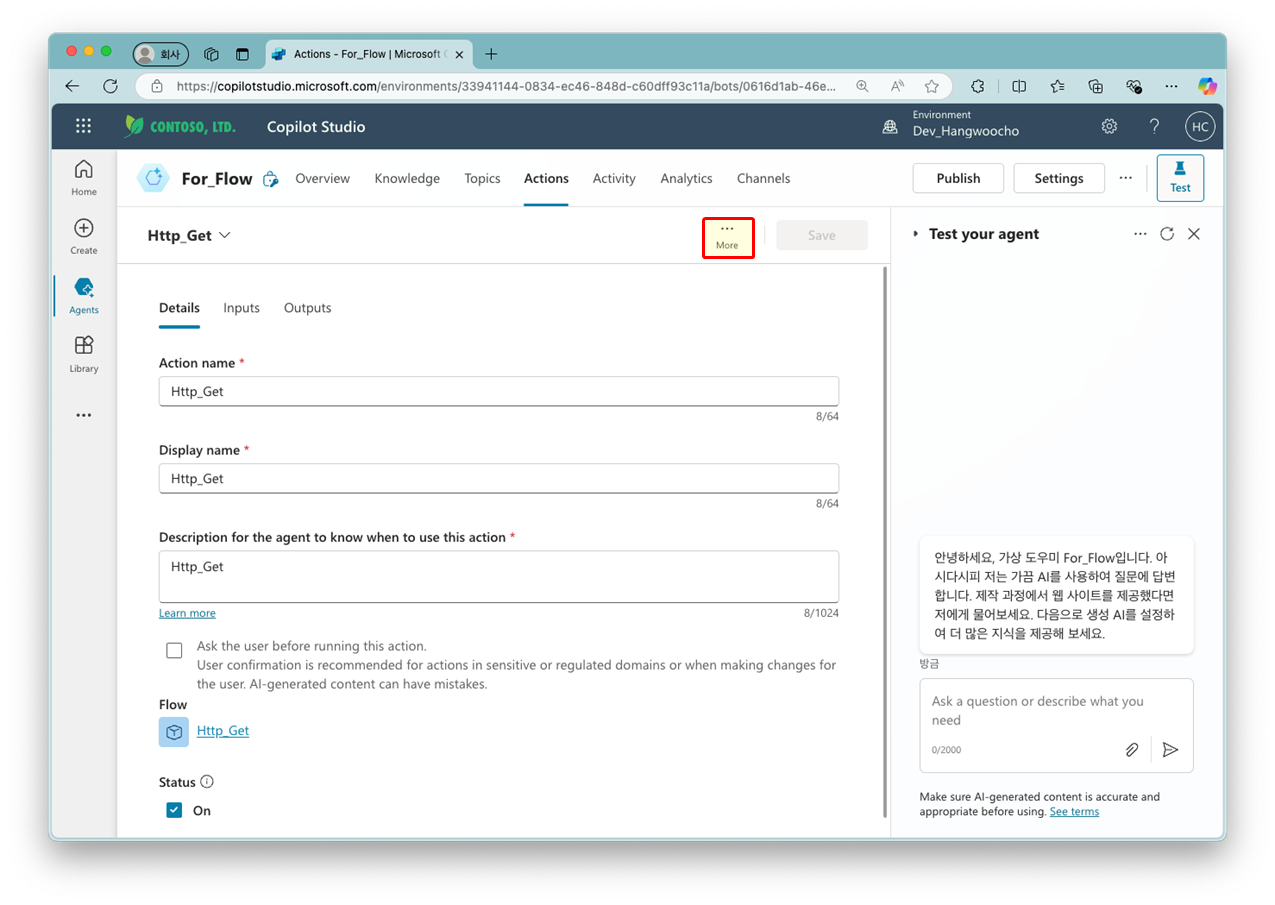Refresh the test agent conversation
1275x905 pixels.
click(x=1167, y=234)
